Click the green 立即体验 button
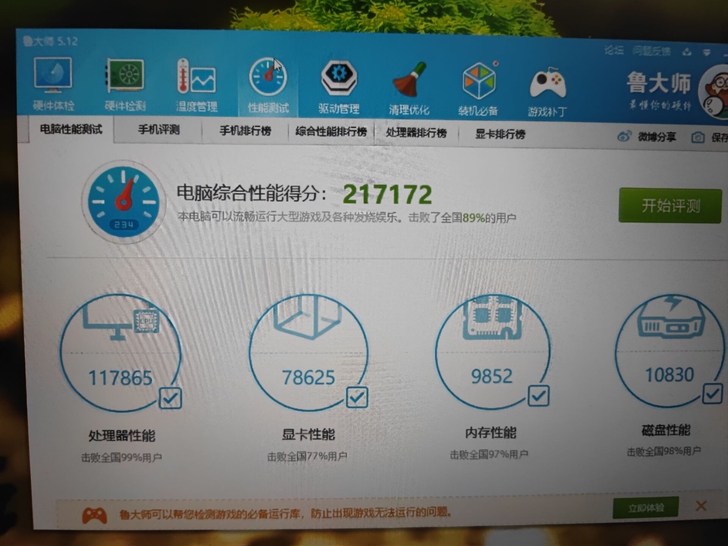The image size is (728, 546). [645, 508]
